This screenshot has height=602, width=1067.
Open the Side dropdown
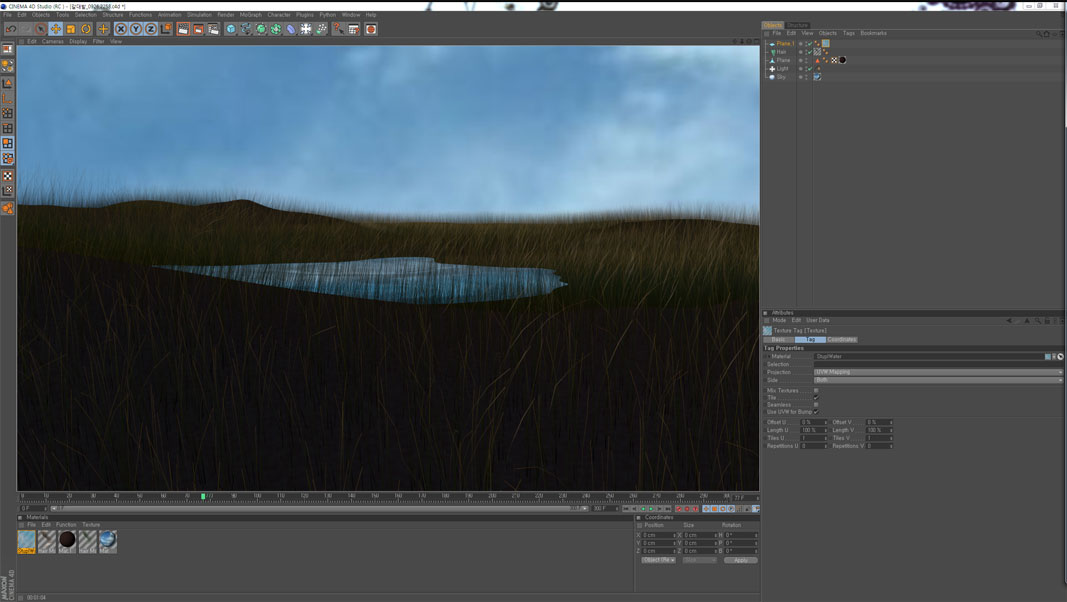(x=938, y=380)
